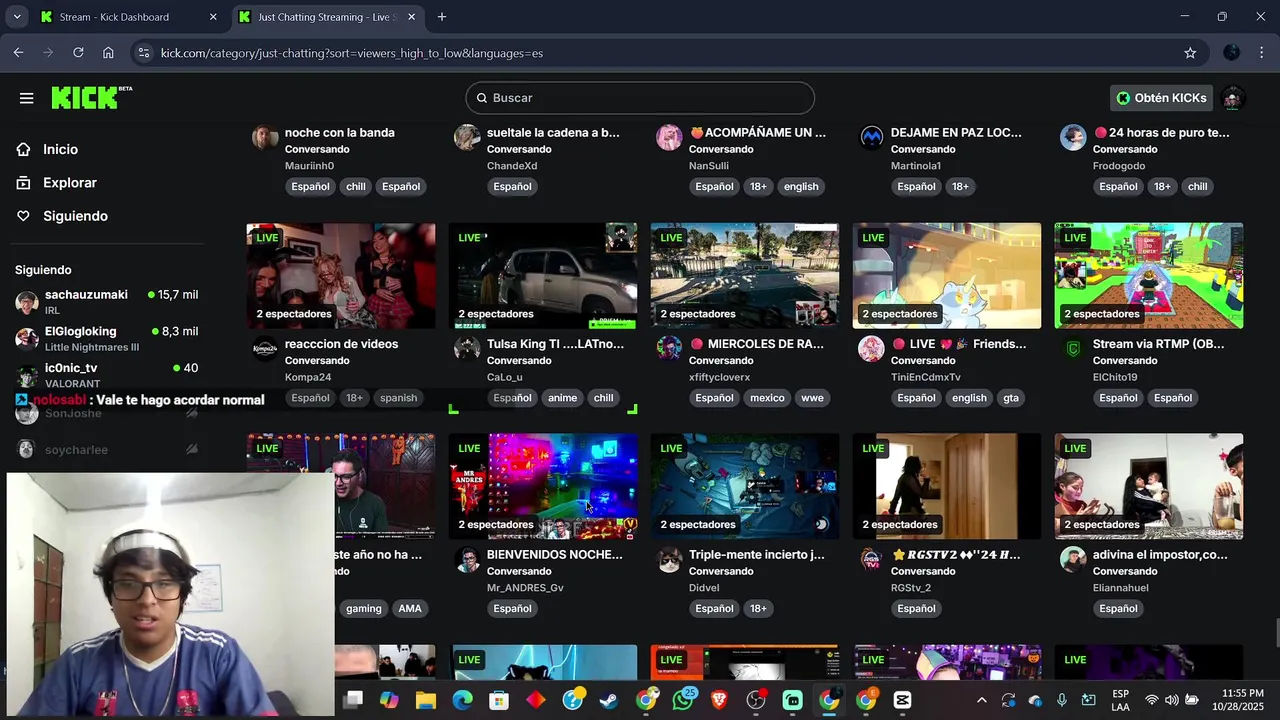
Task: Open sachauzumaki followed channel
Action: pyautogui.click(x=106, y=301)
